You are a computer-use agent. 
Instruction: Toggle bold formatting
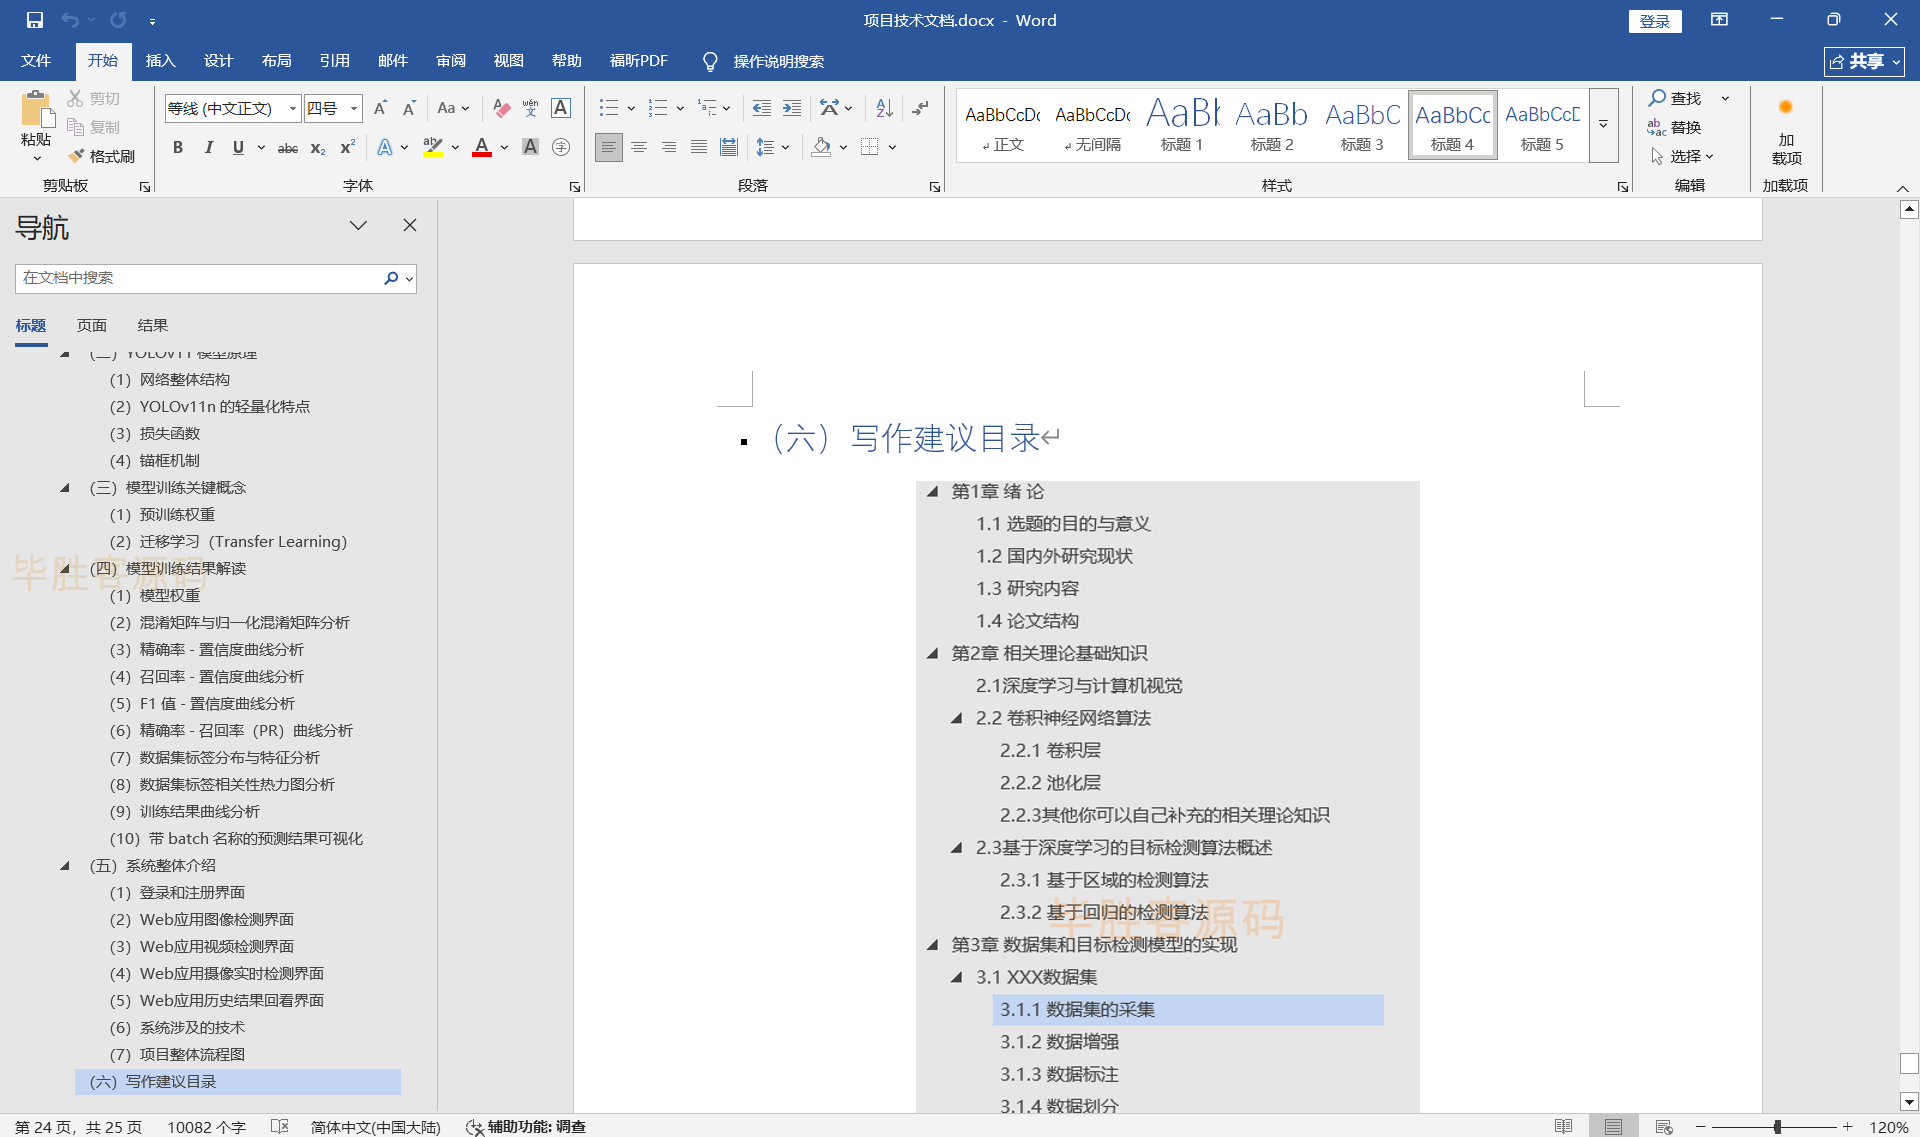click(178, 148)
